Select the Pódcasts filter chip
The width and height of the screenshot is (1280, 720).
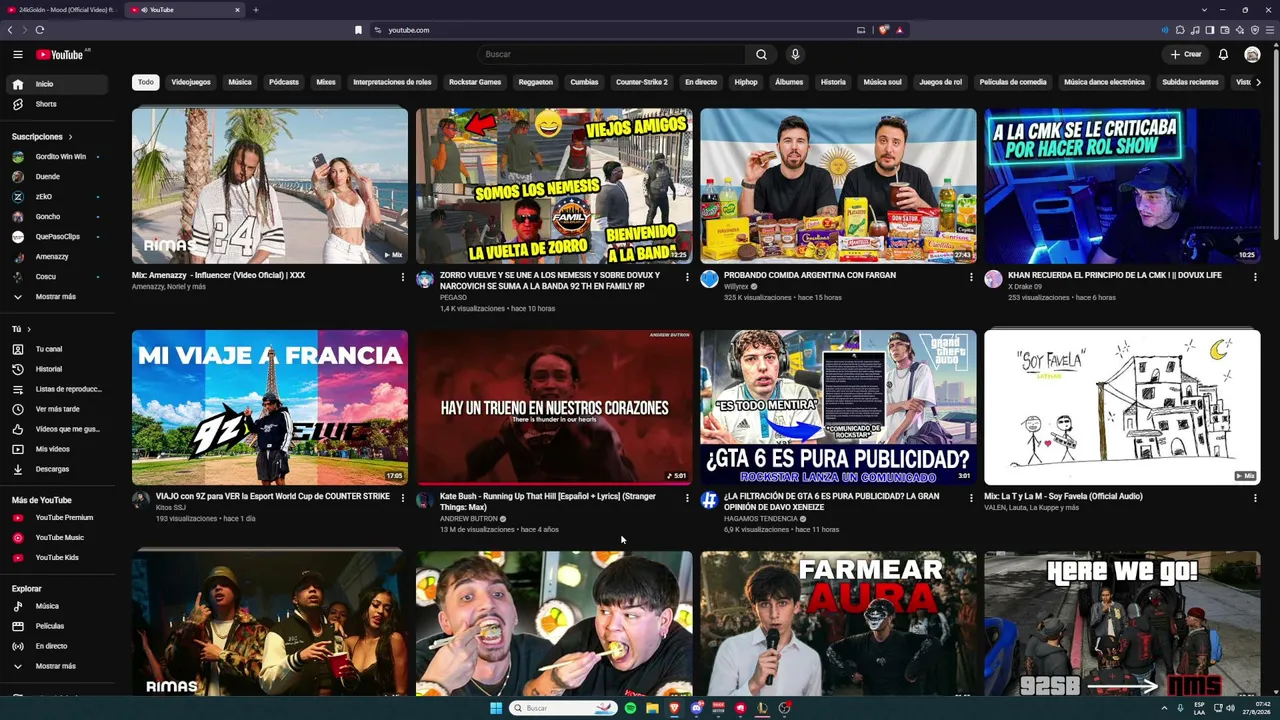point(284,82)
